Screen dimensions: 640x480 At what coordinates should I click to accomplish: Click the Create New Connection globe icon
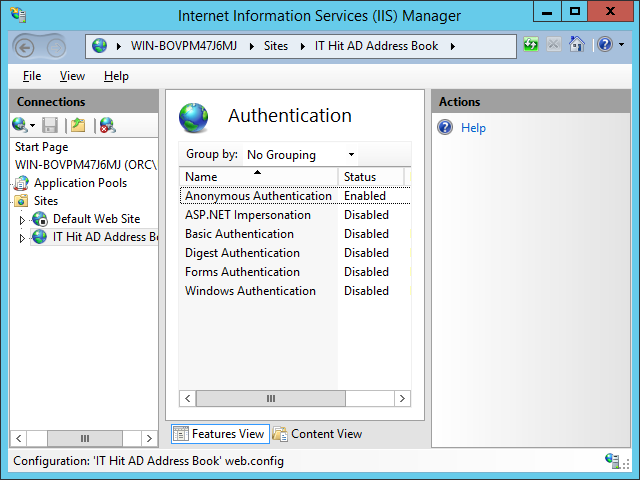(20, 125)
